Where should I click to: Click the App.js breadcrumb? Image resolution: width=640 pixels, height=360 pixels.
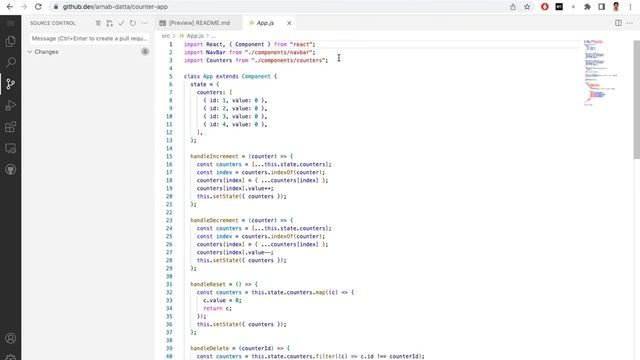(195, 36)
